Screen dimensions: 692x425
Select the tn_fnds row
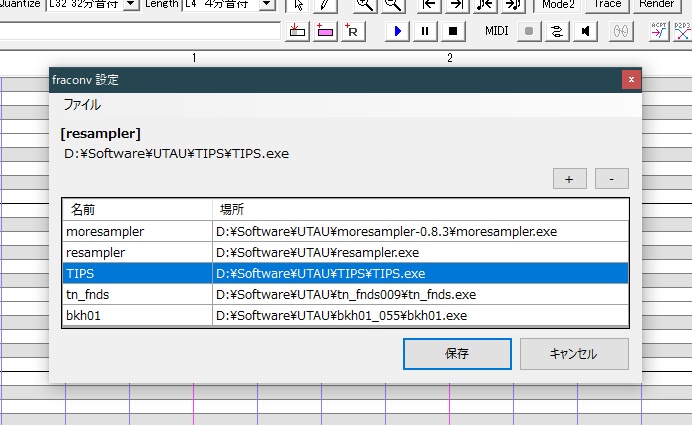[x=346, y=294]
